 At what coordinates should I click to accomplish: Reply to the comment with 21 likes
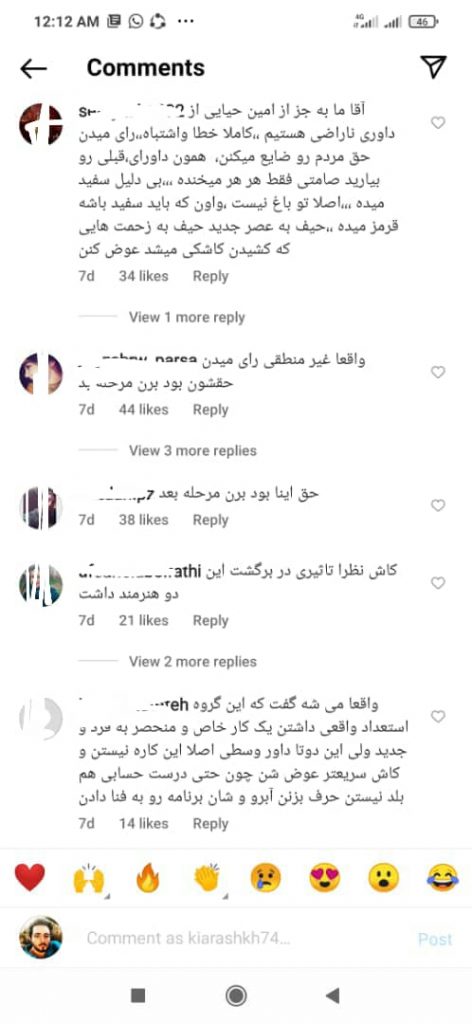[x=210, y=620]
